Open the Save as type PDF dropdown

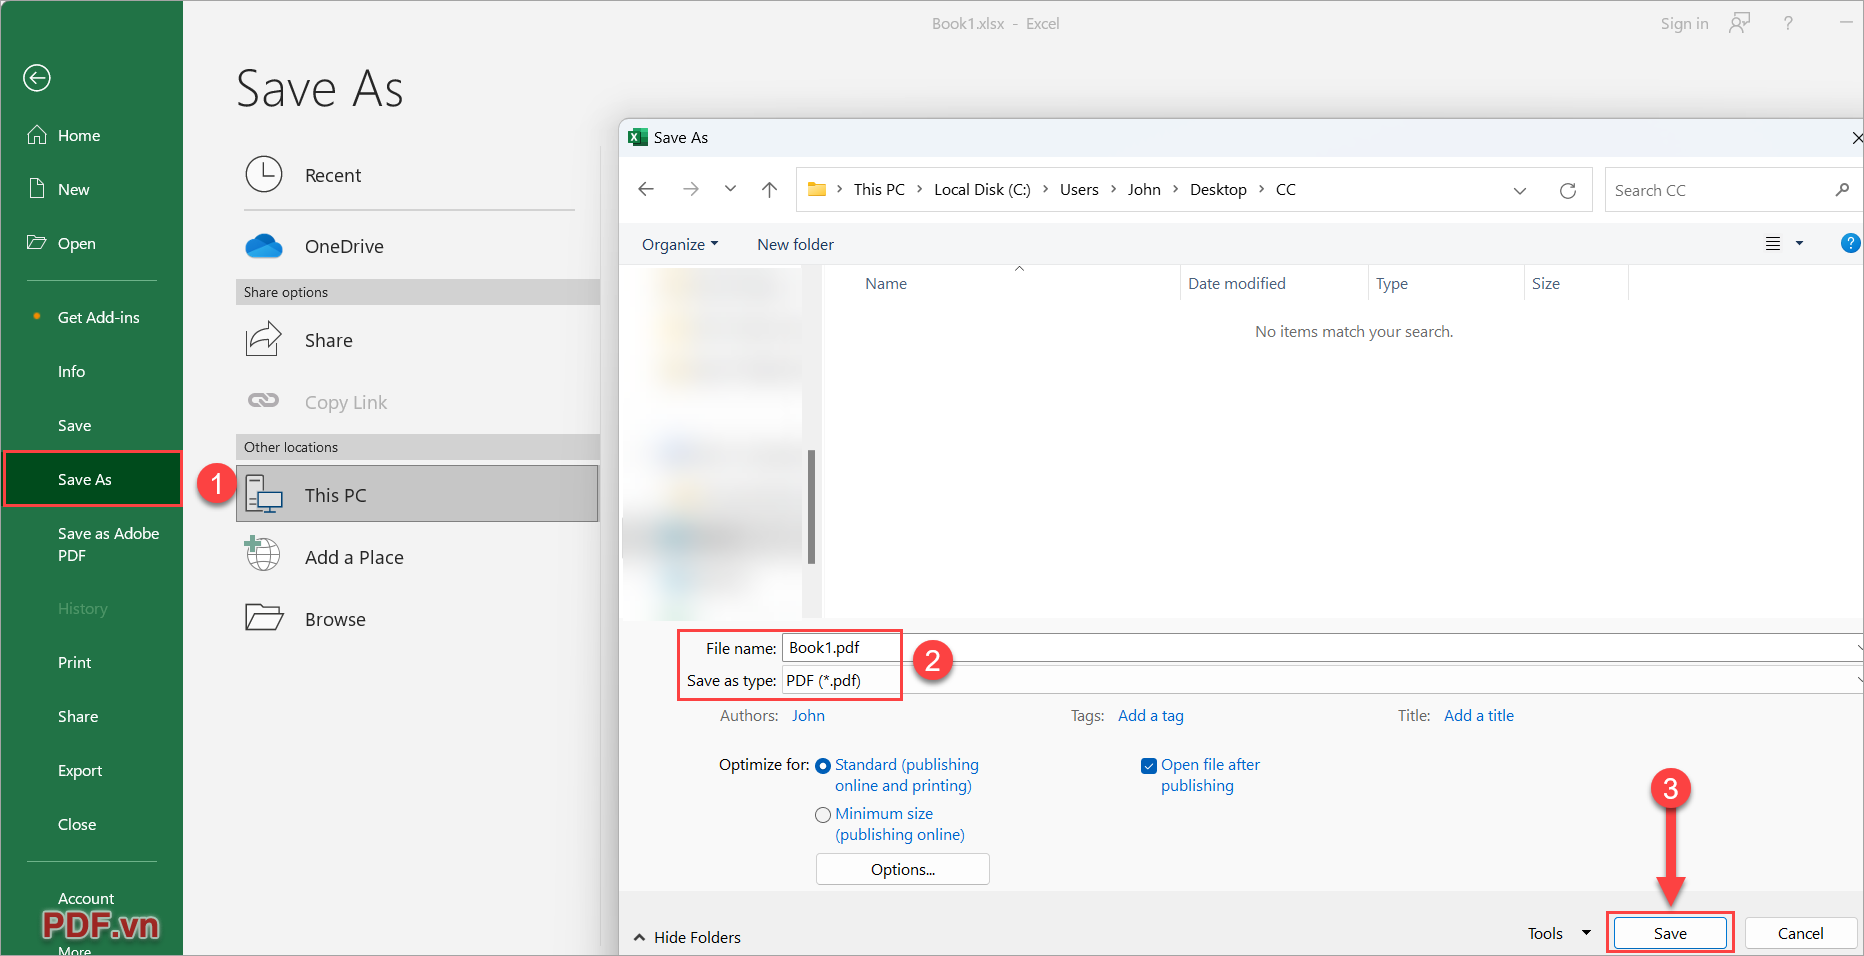point(1322,680)
